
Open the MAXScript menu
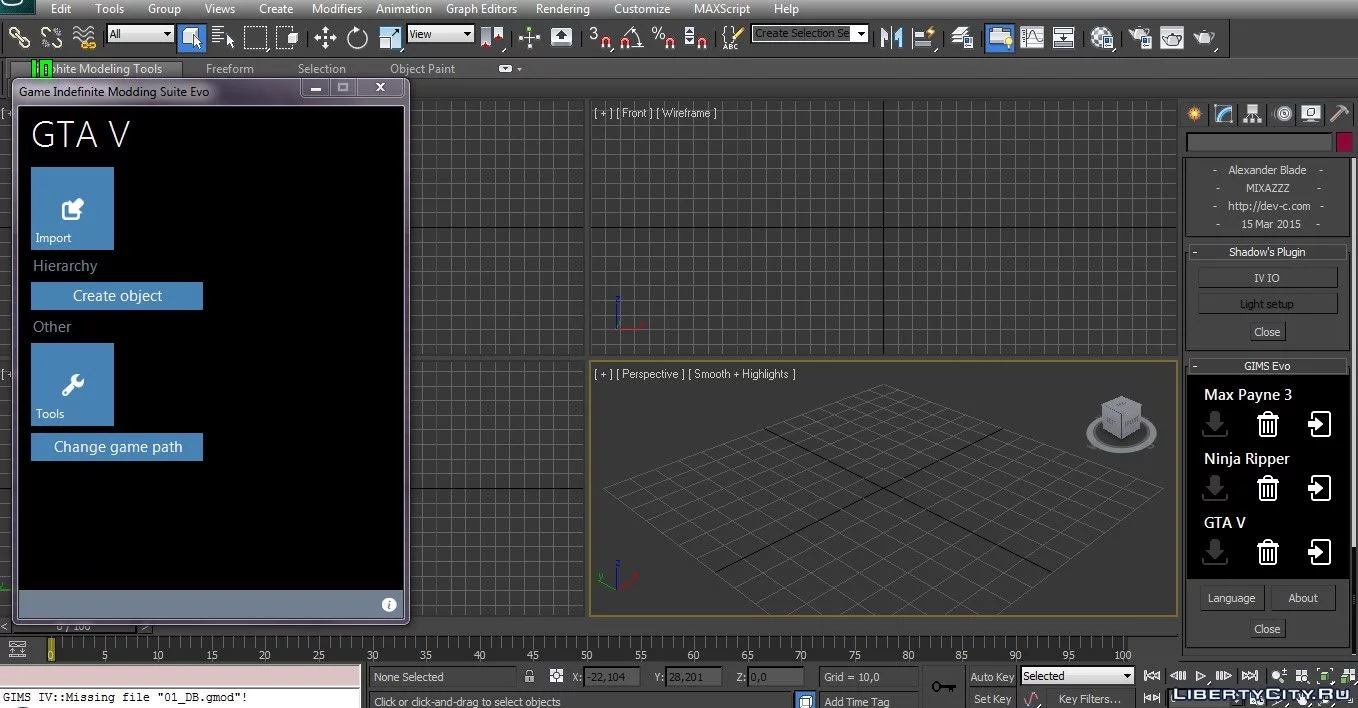click(722, 8)
